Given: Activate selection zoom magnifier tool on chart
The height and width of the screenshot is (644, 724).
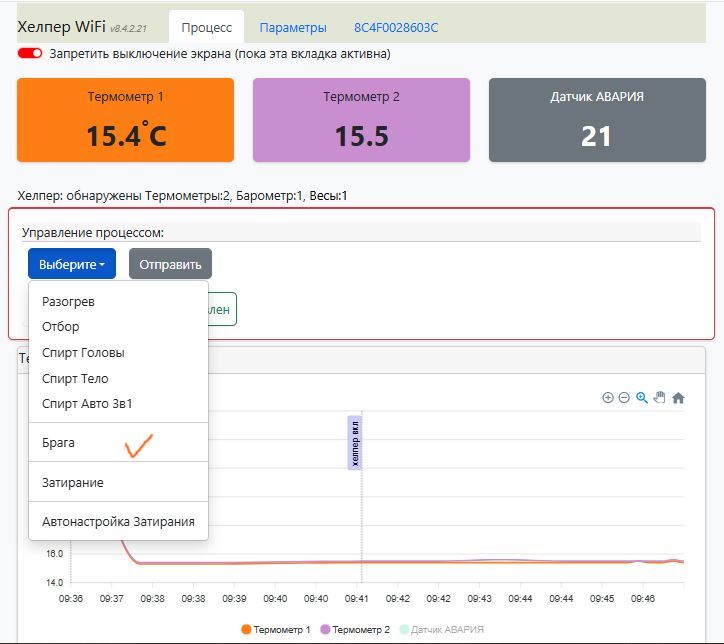Looking at the screenshot, I should coord(641,397).
